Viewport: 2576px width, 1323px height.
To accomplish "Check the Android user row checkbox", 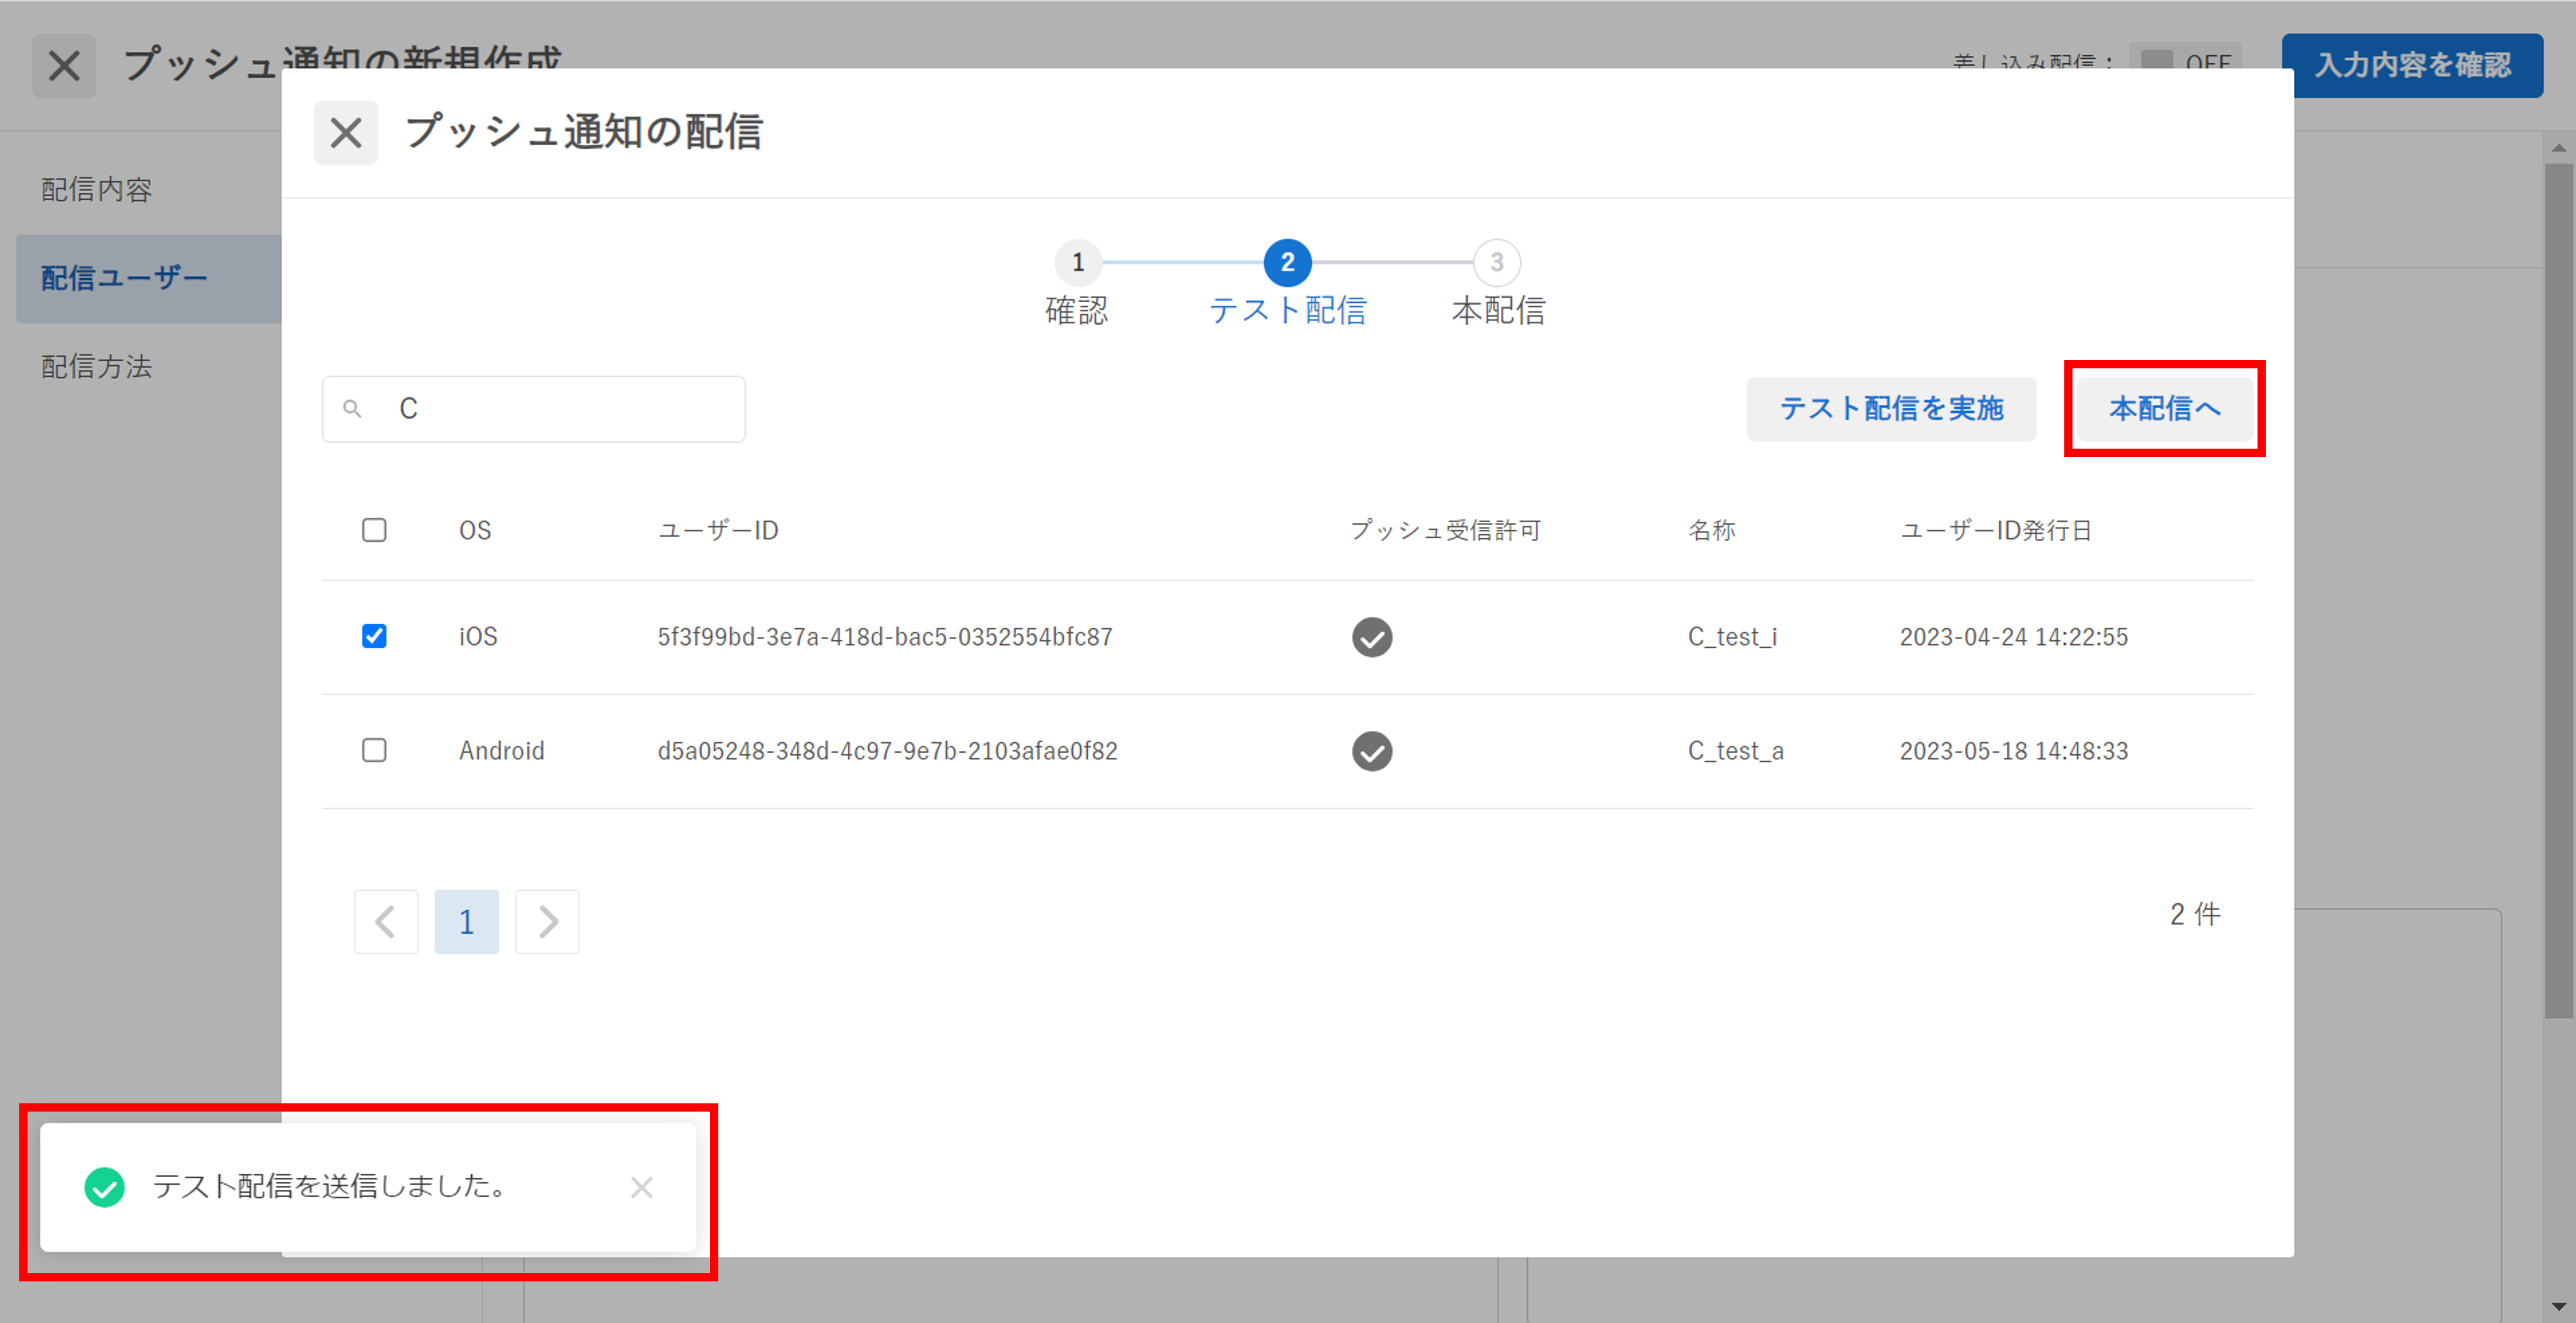I will (374, 750).
